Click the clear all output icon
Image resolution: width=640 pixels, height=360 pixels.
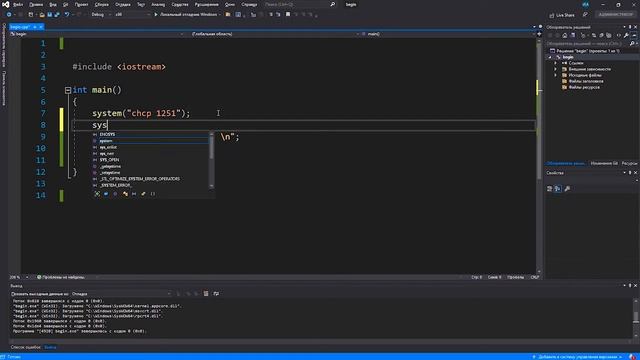pyautogui.click(x=206, y=294)
